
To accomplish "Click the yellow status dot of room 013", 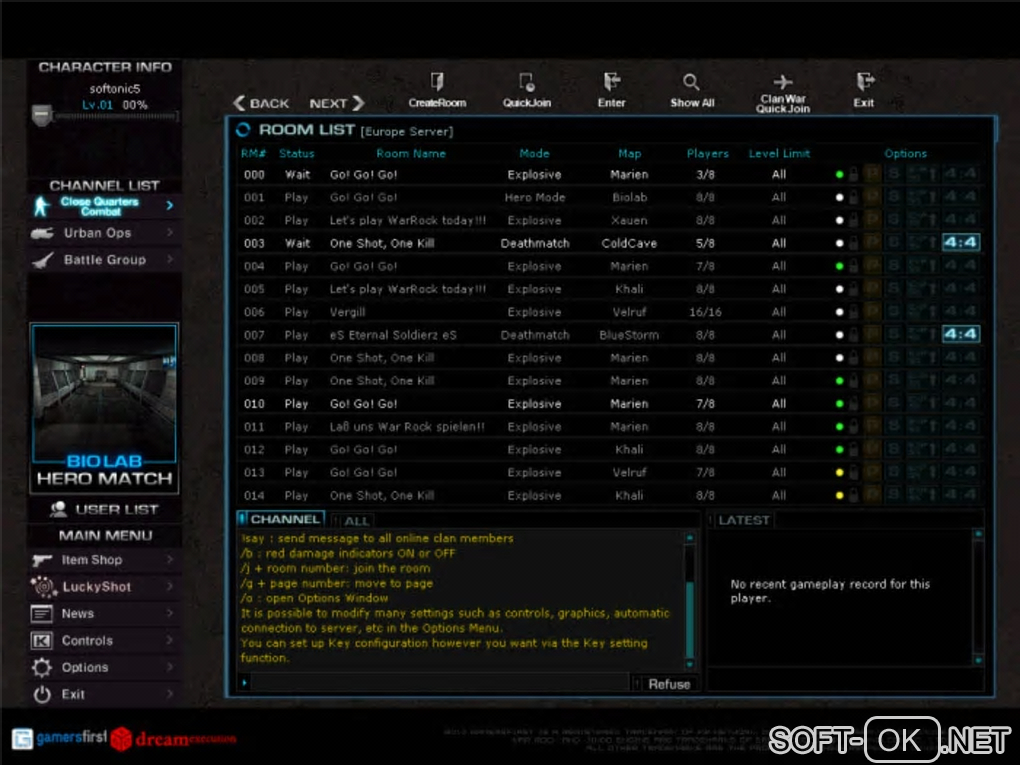I will 839,473.
